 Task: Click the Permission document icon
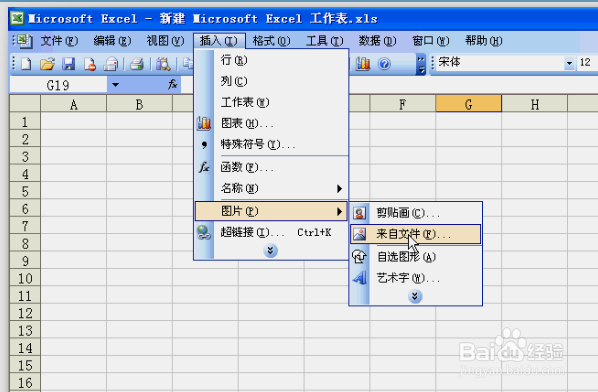coord(90,64)
